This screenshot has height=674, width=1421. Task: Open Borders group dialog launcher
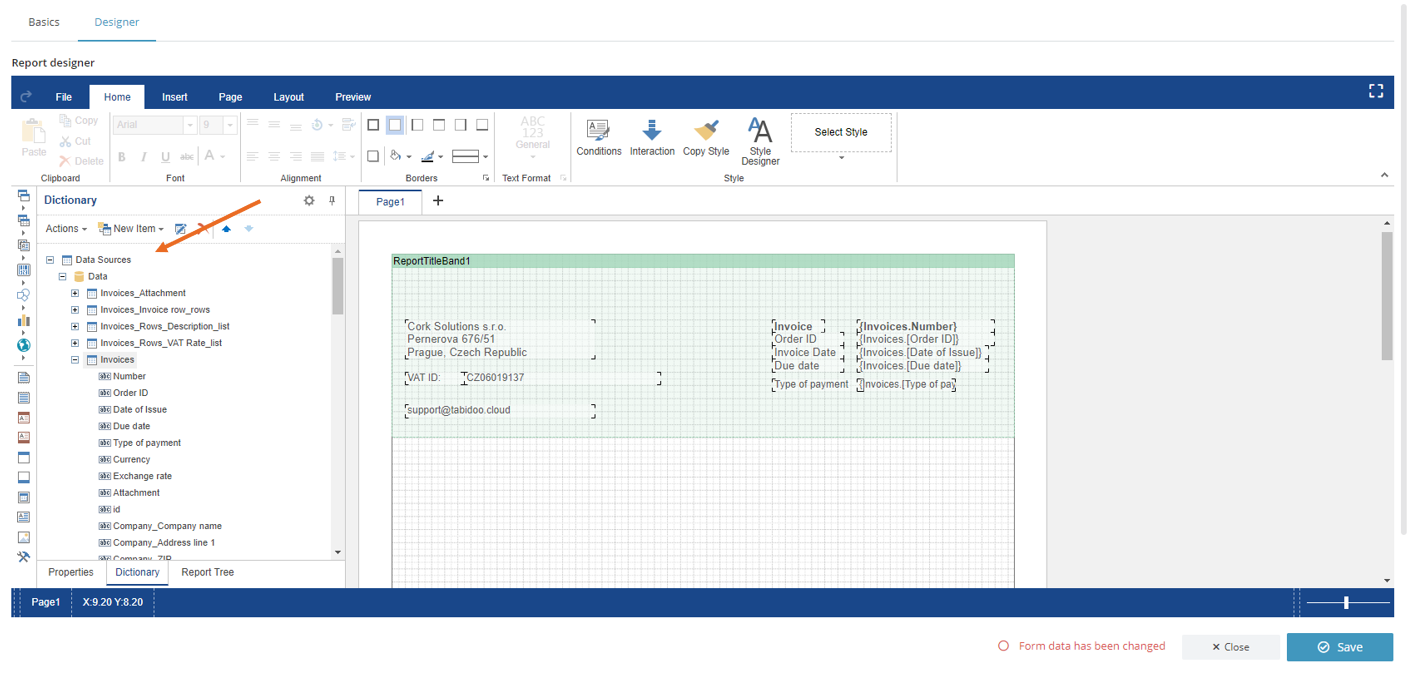pyautogui.click(x=487, y=178)
